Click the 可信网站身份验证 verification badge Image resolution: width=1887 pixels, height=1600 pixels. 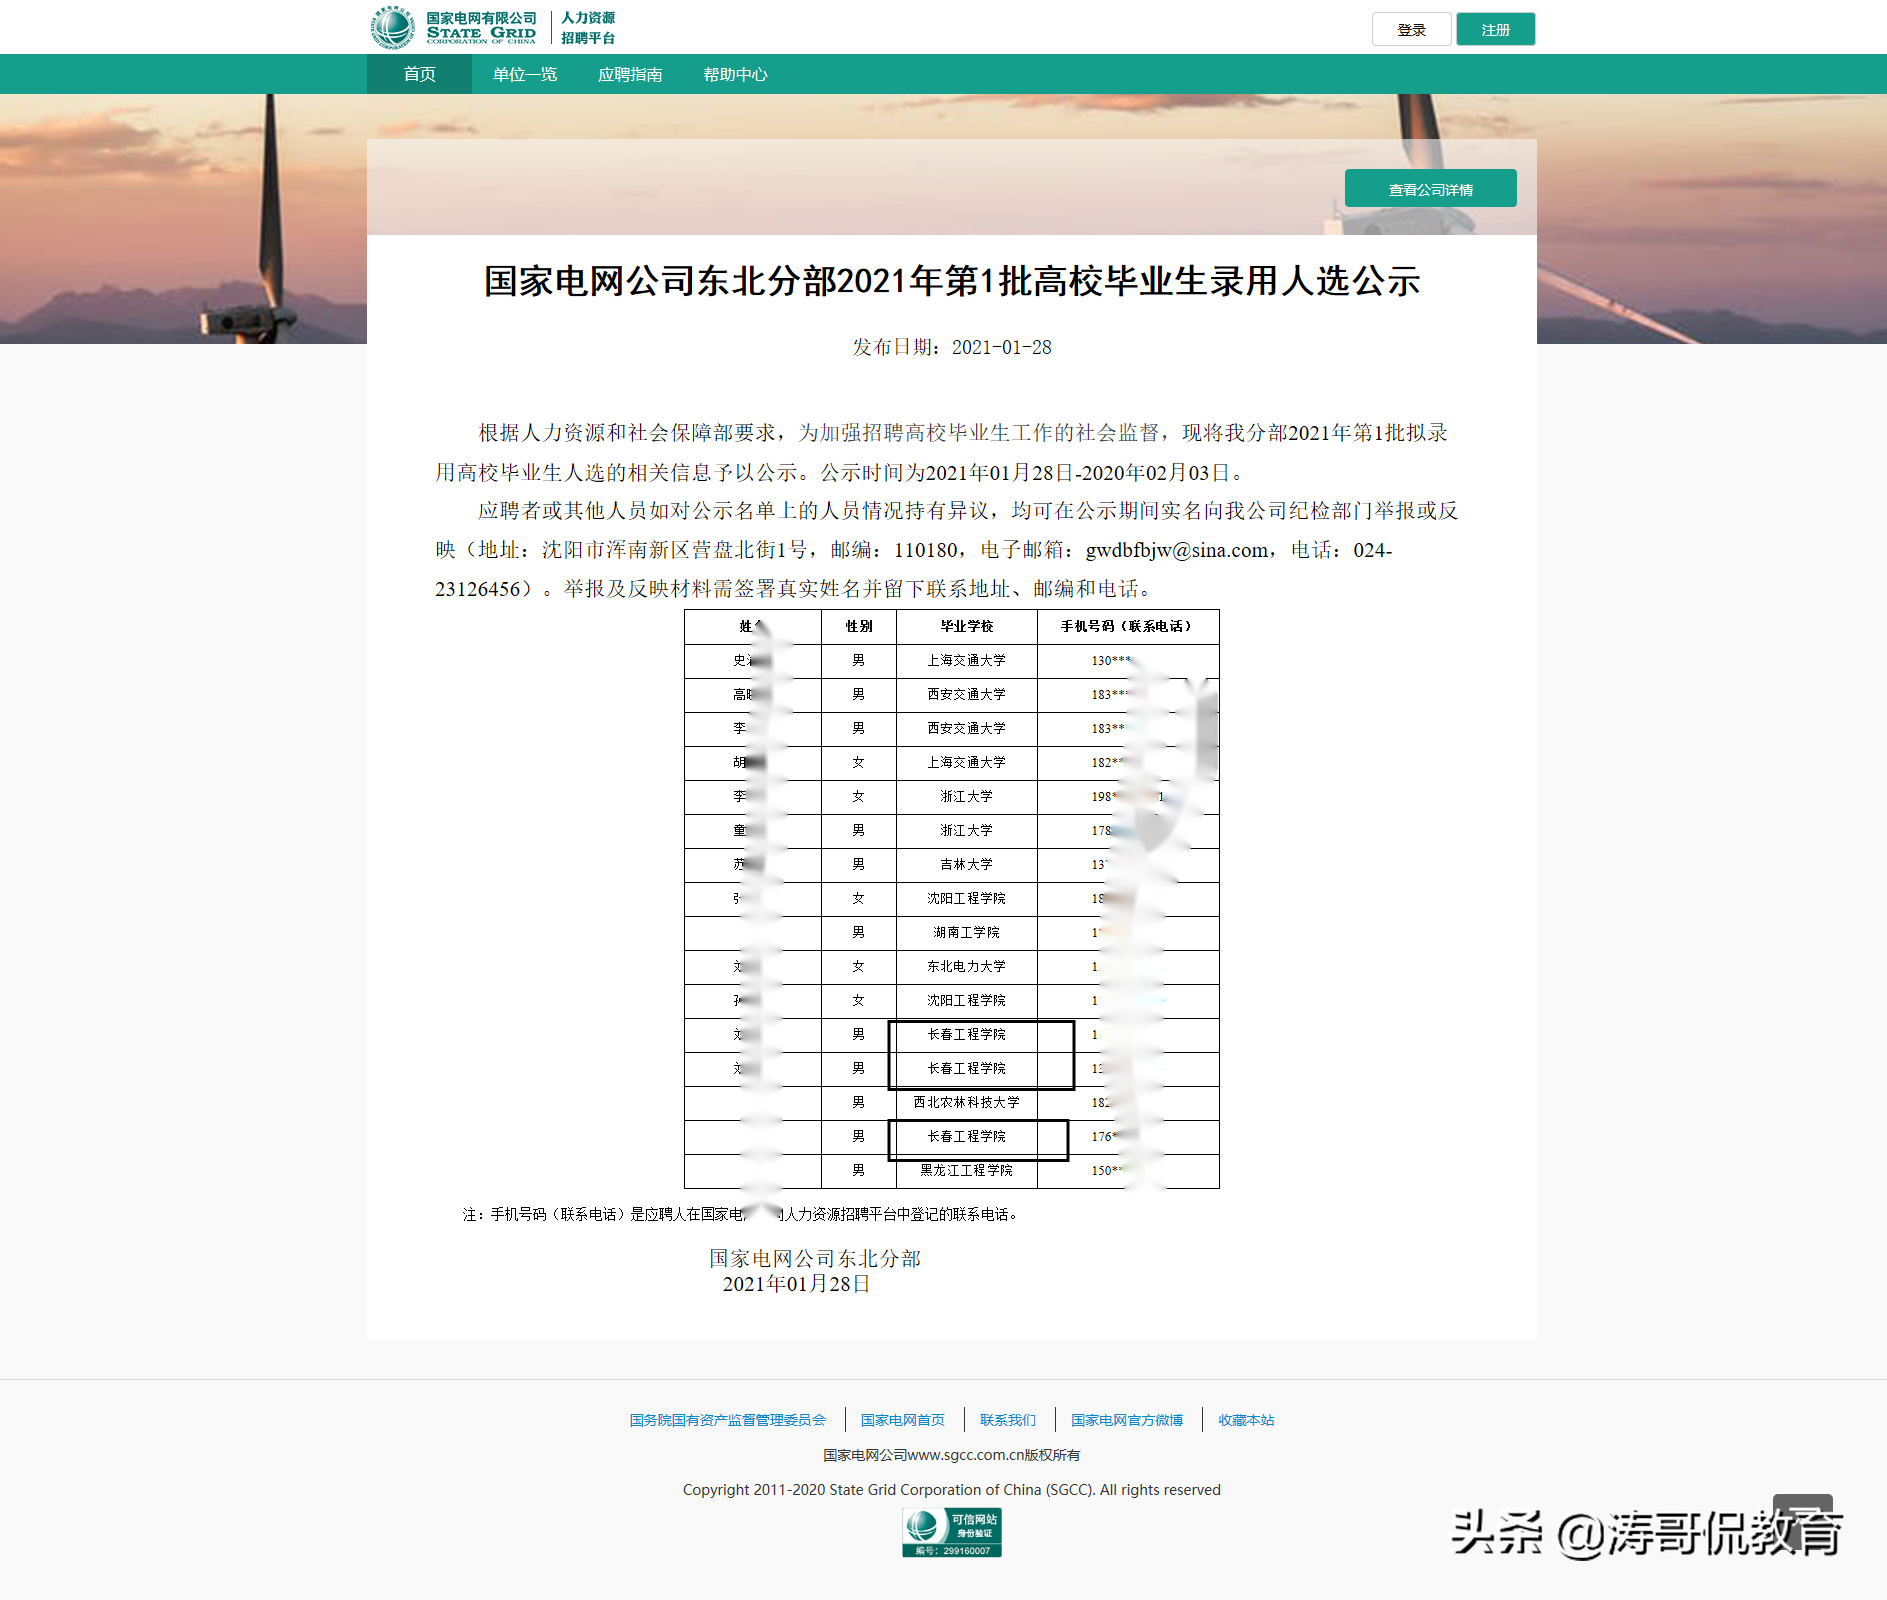[x=950, y=1530]
